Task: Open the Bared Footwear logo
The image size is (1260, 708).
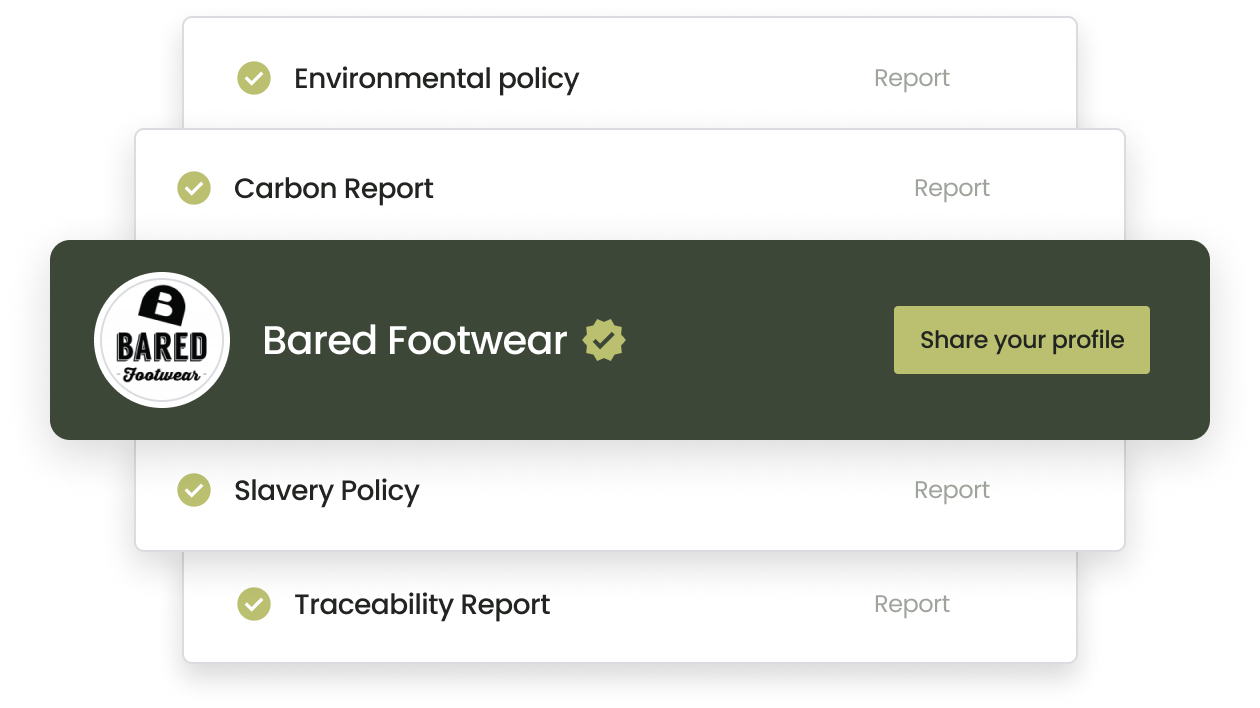Action: click(x=162, y=340)
